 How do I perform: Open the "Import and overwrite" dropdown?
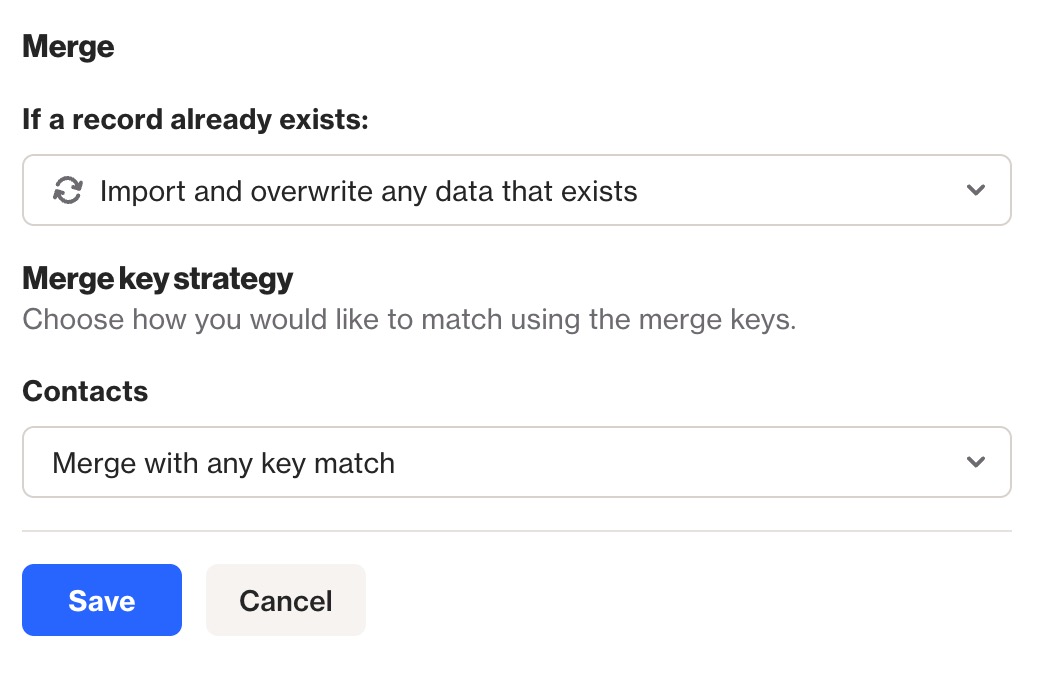[x=516, y=190]
